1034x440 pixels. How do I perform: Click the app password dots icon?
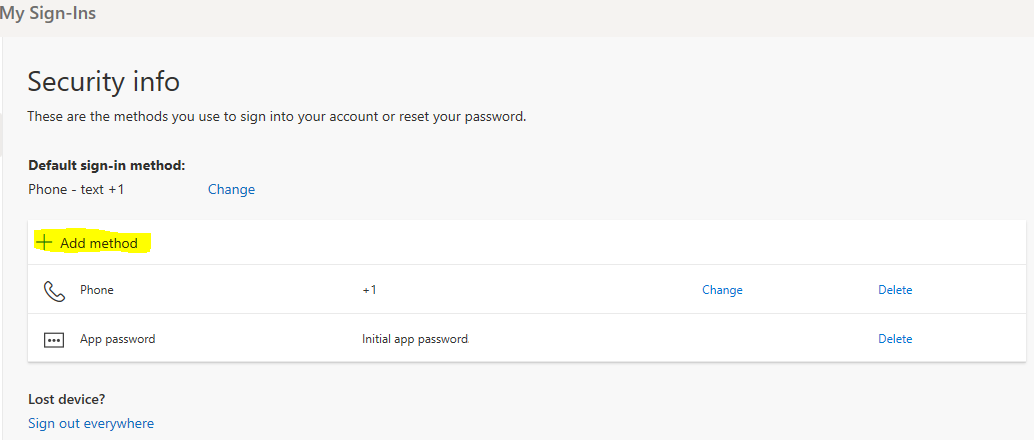[x=53, y=340]
